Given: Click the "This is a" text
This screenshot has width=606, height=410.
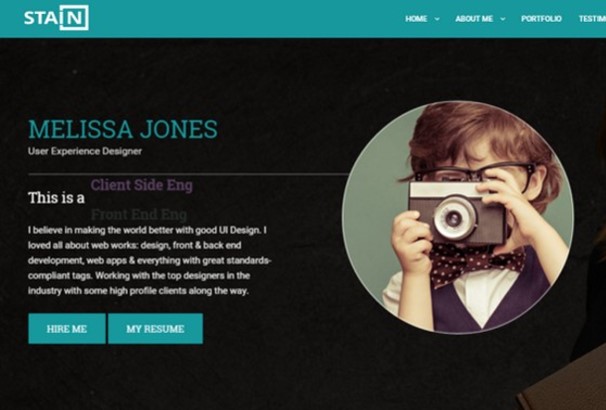Looking at the screenshot, I should 56,198.
